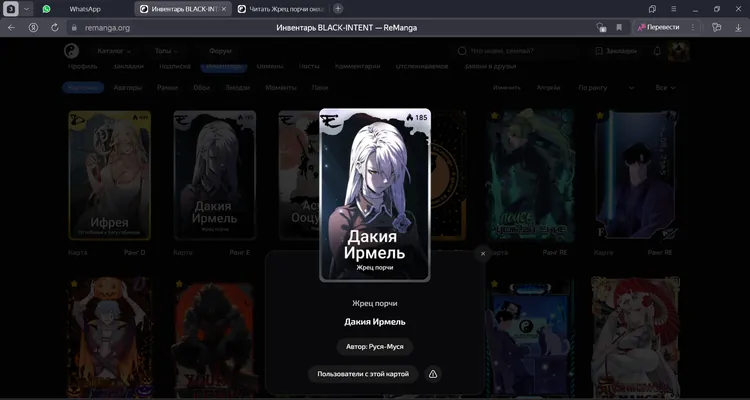Select the Аватары inventory filter
Screen dimensions: 750x400
point(128,88)
